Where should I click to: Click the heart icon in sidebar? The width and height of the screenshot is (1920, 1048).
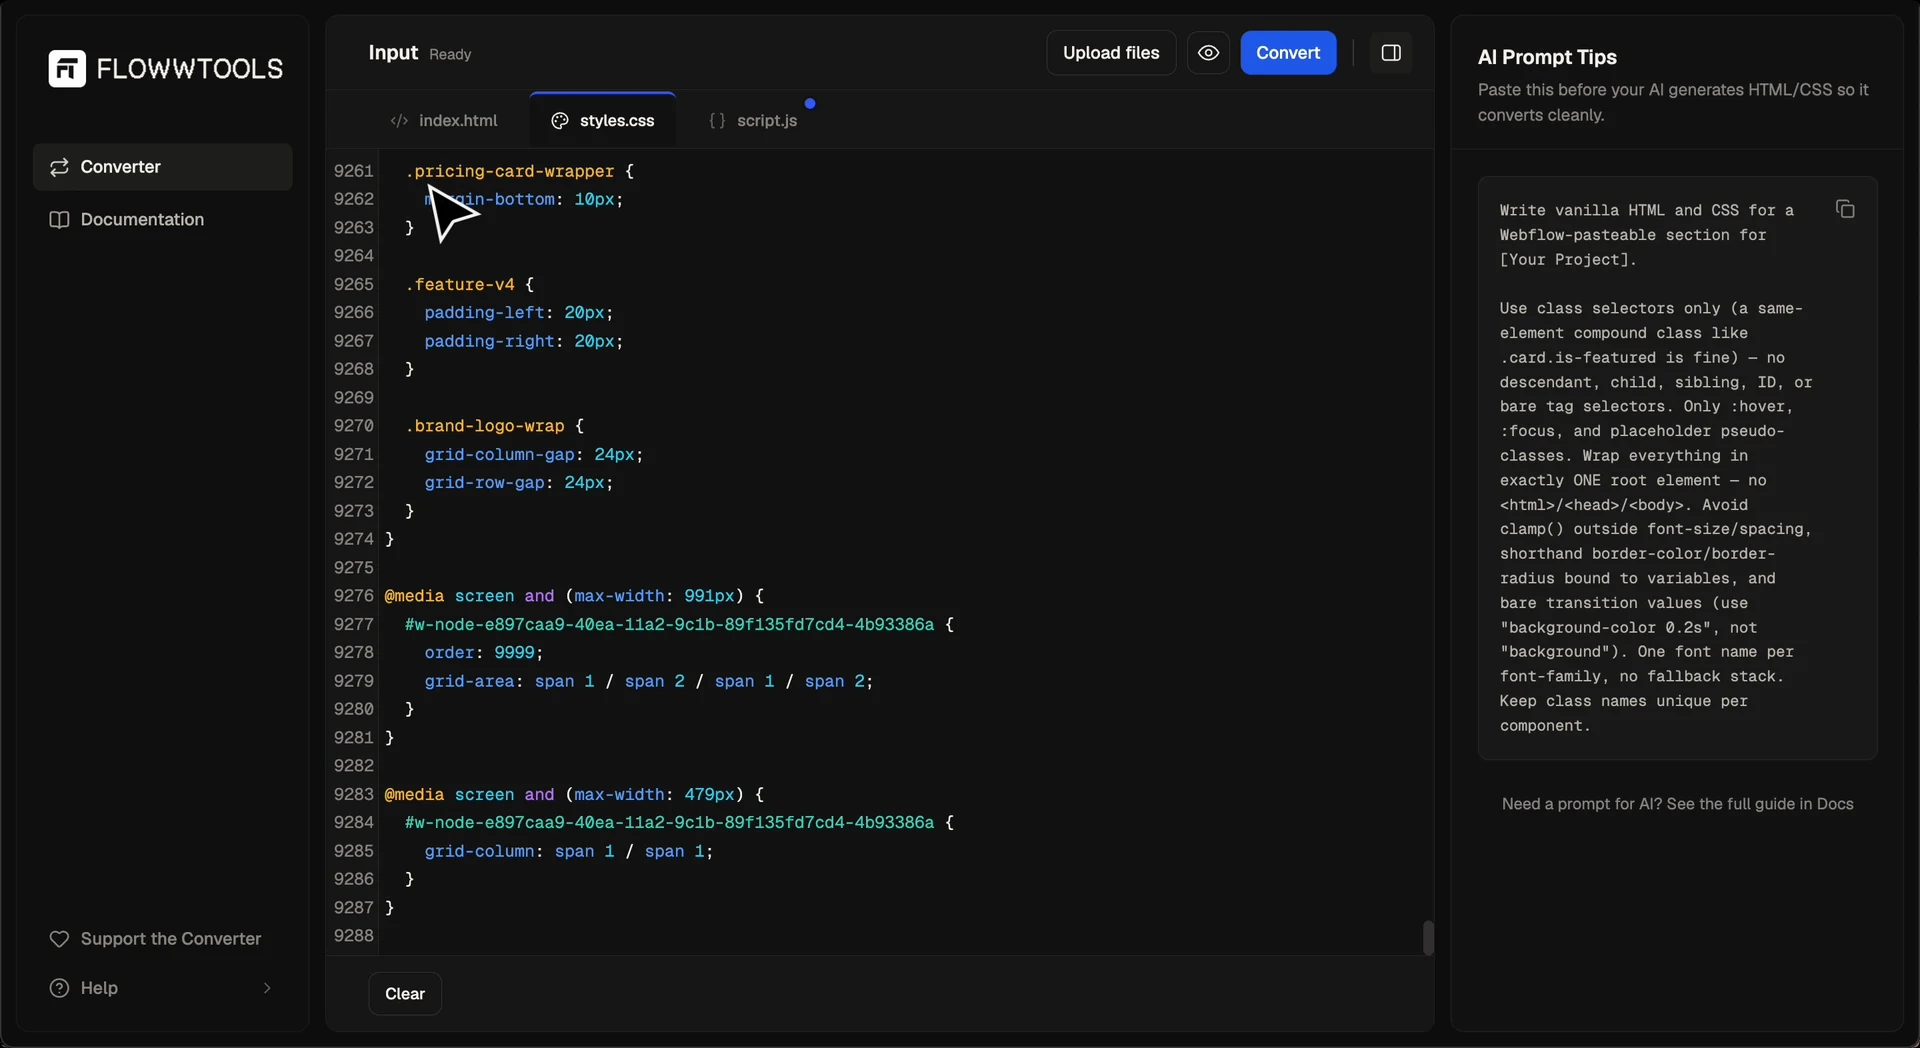59,939
